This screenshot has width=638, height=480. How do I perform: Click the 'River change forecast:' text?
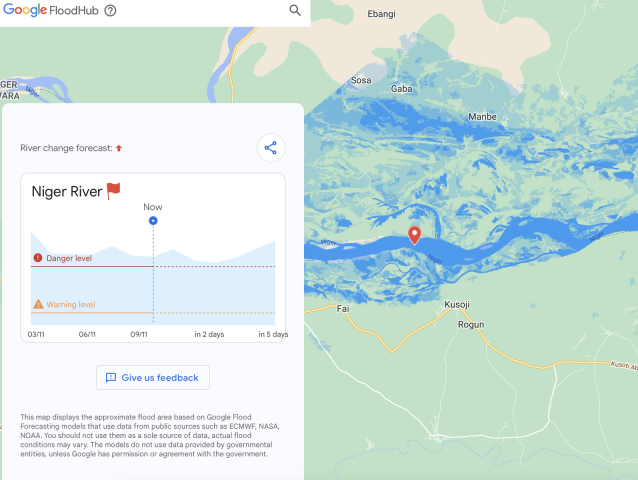pos(66,148)
